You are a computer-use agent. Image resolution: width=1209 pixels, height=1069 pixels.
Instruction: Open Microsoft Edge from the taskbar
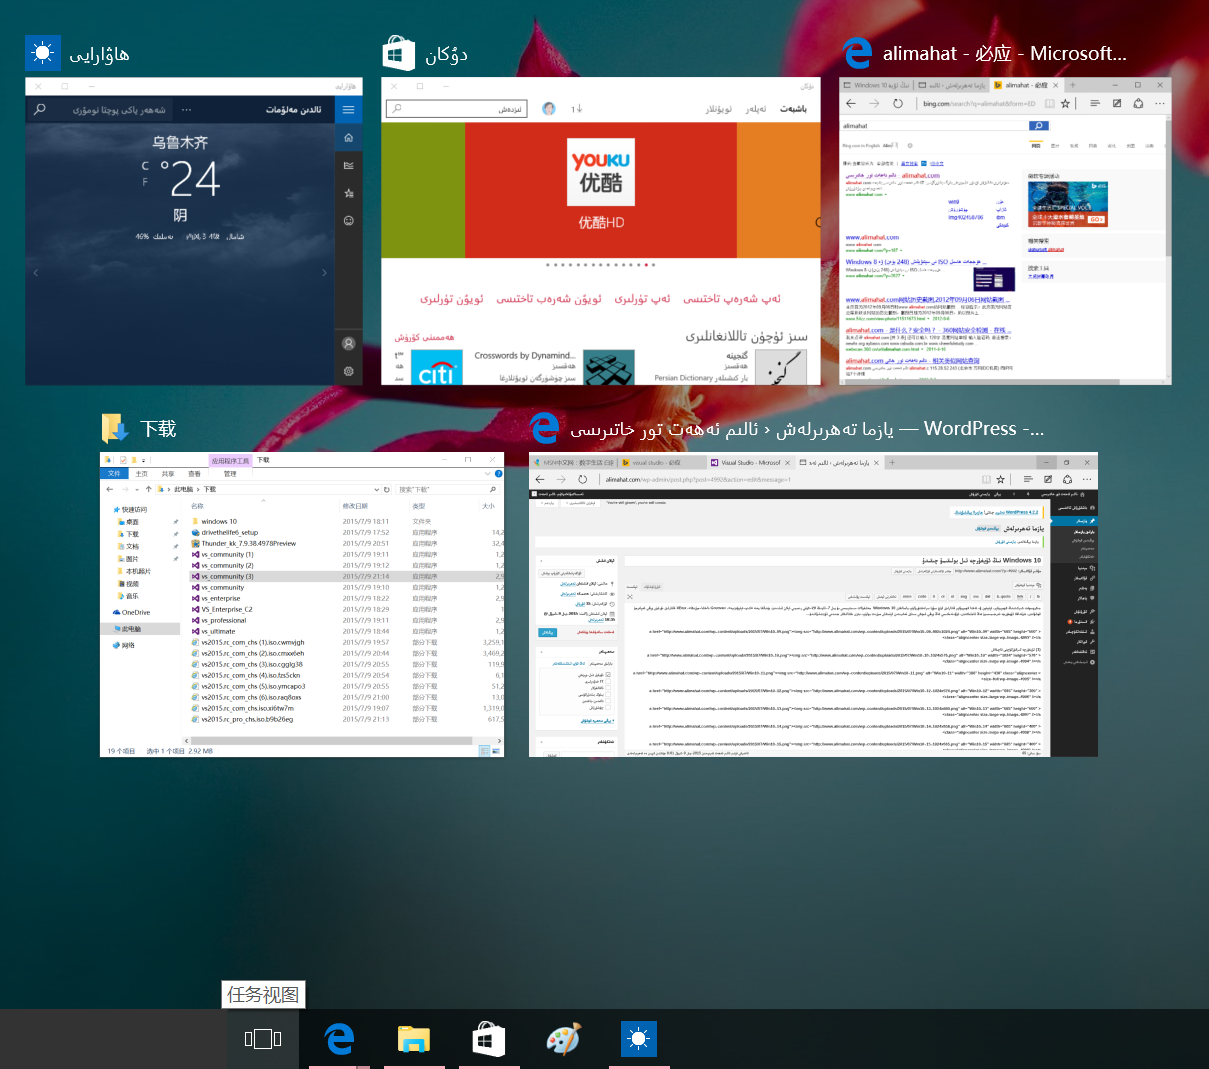pos(340,1039)
